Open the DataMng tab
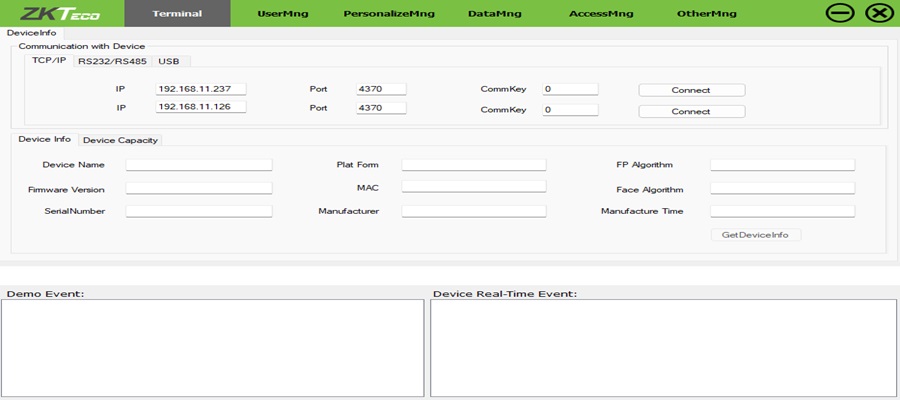The image size is (900, 400). point(493,14)
